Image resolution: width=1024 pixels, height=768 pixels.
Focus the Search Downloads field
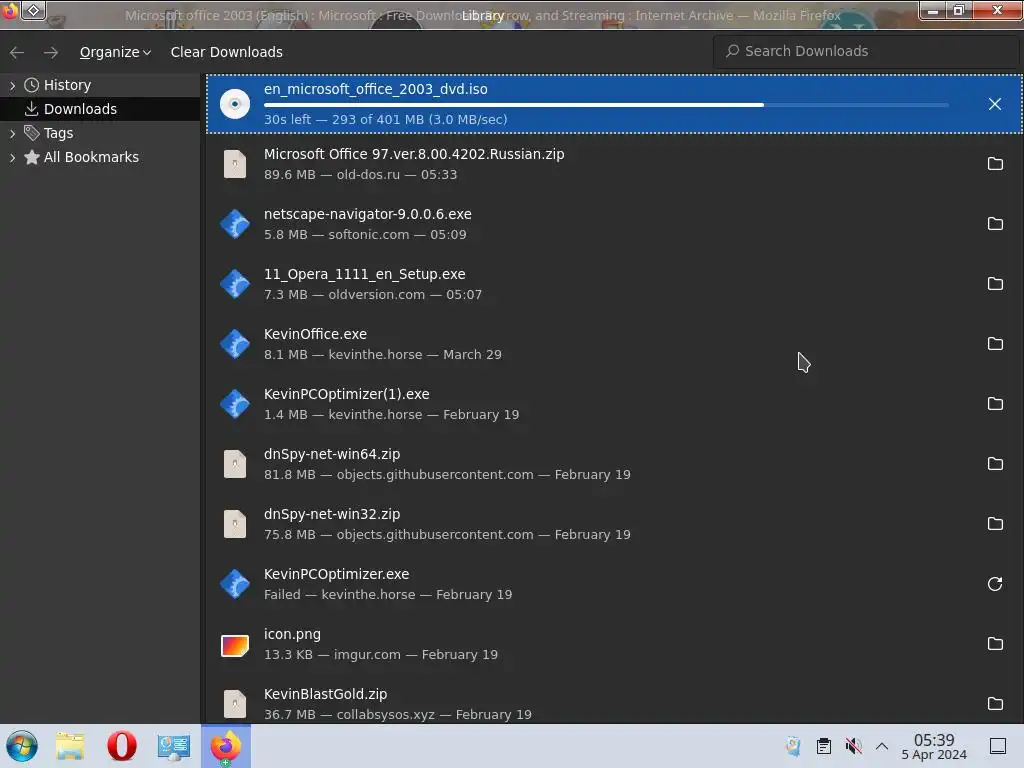[x=866, y=51]
